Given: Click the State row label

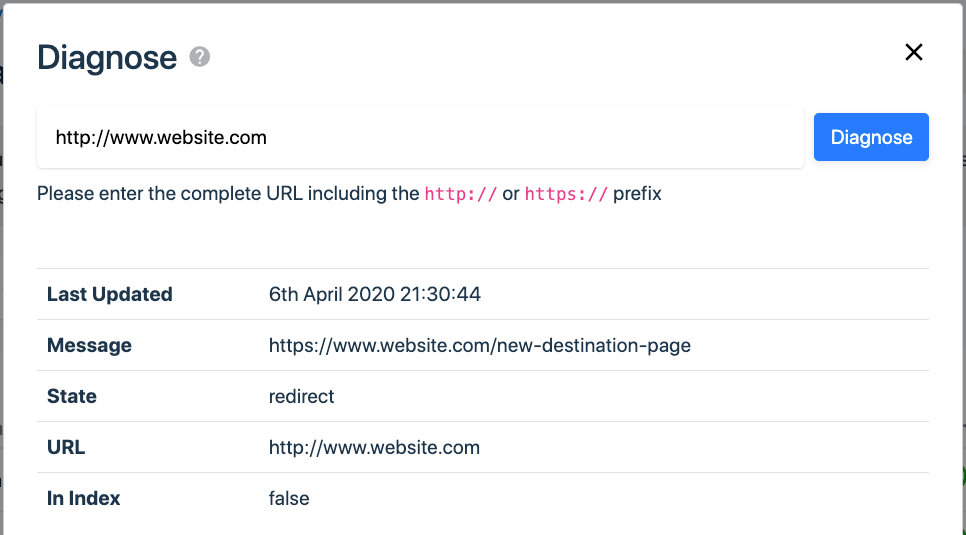Looking at the screenshot, I should pyautogui.click(x=71, y=396).
